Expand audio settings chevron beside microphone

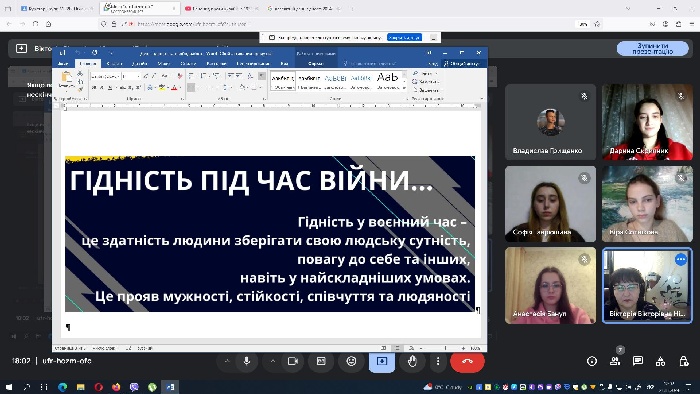(227, 361)
